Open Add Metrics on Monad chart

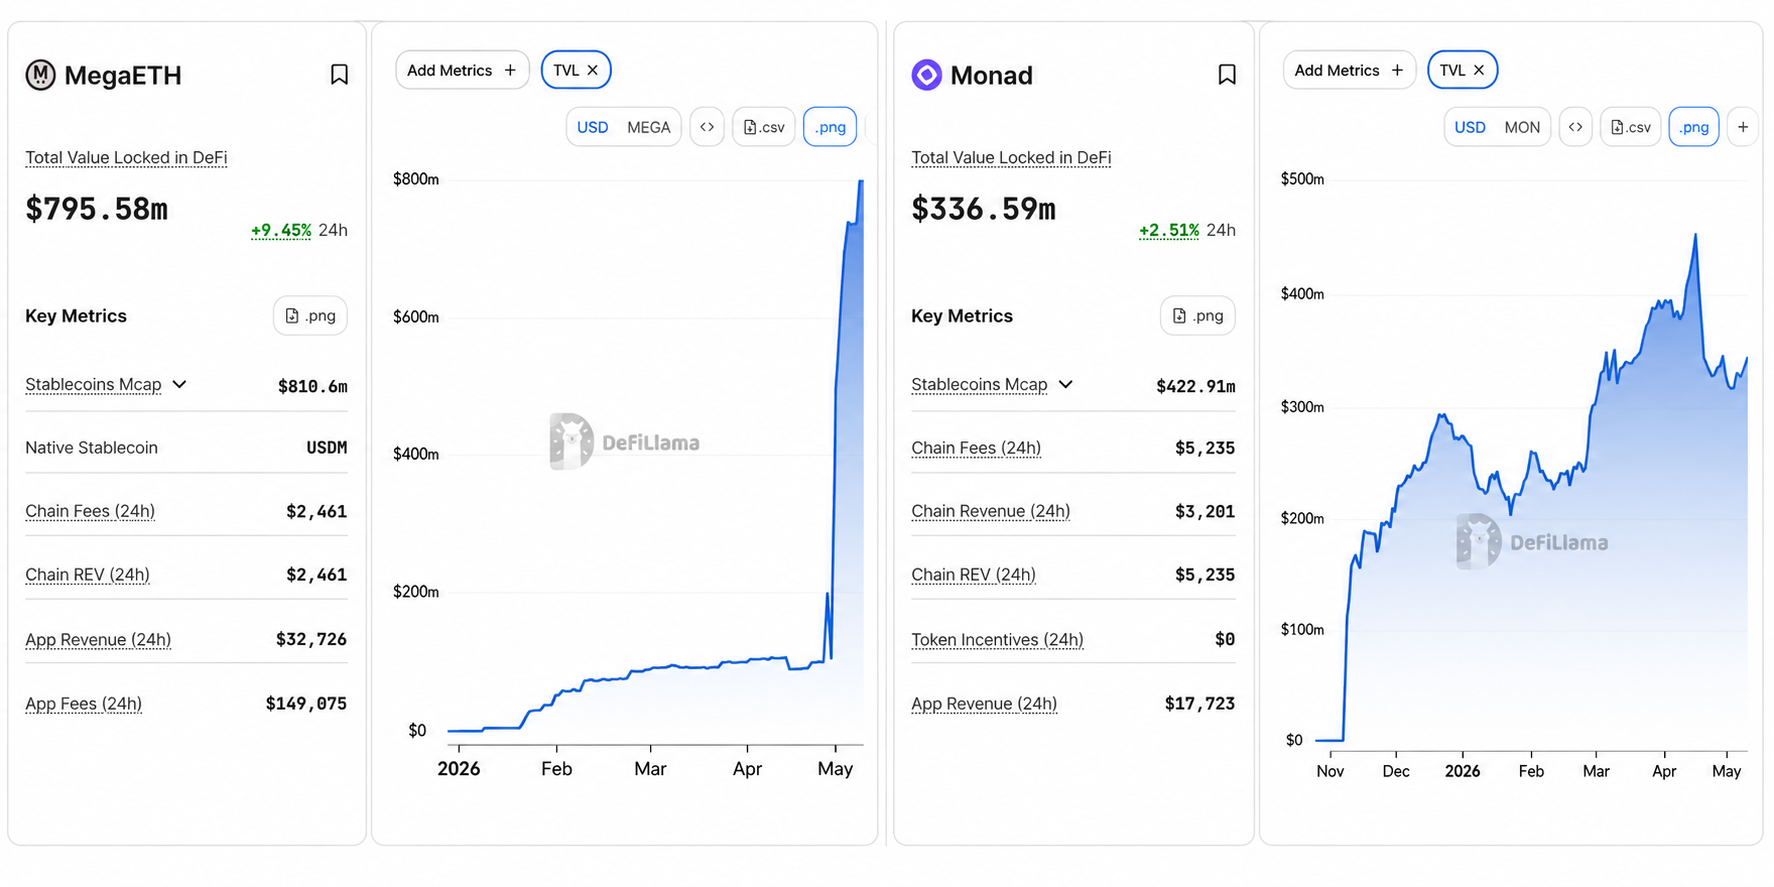pos(1349,70)
